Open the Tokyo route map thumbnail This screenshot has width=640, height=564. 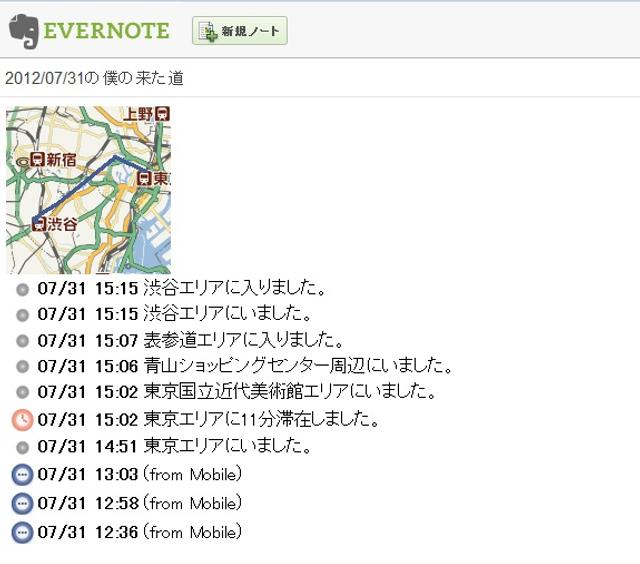88,190
